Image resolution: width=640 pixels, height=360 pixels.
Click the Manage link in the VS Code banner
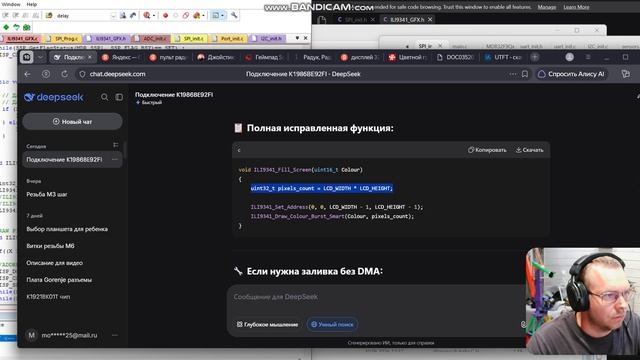pos(547,7)
